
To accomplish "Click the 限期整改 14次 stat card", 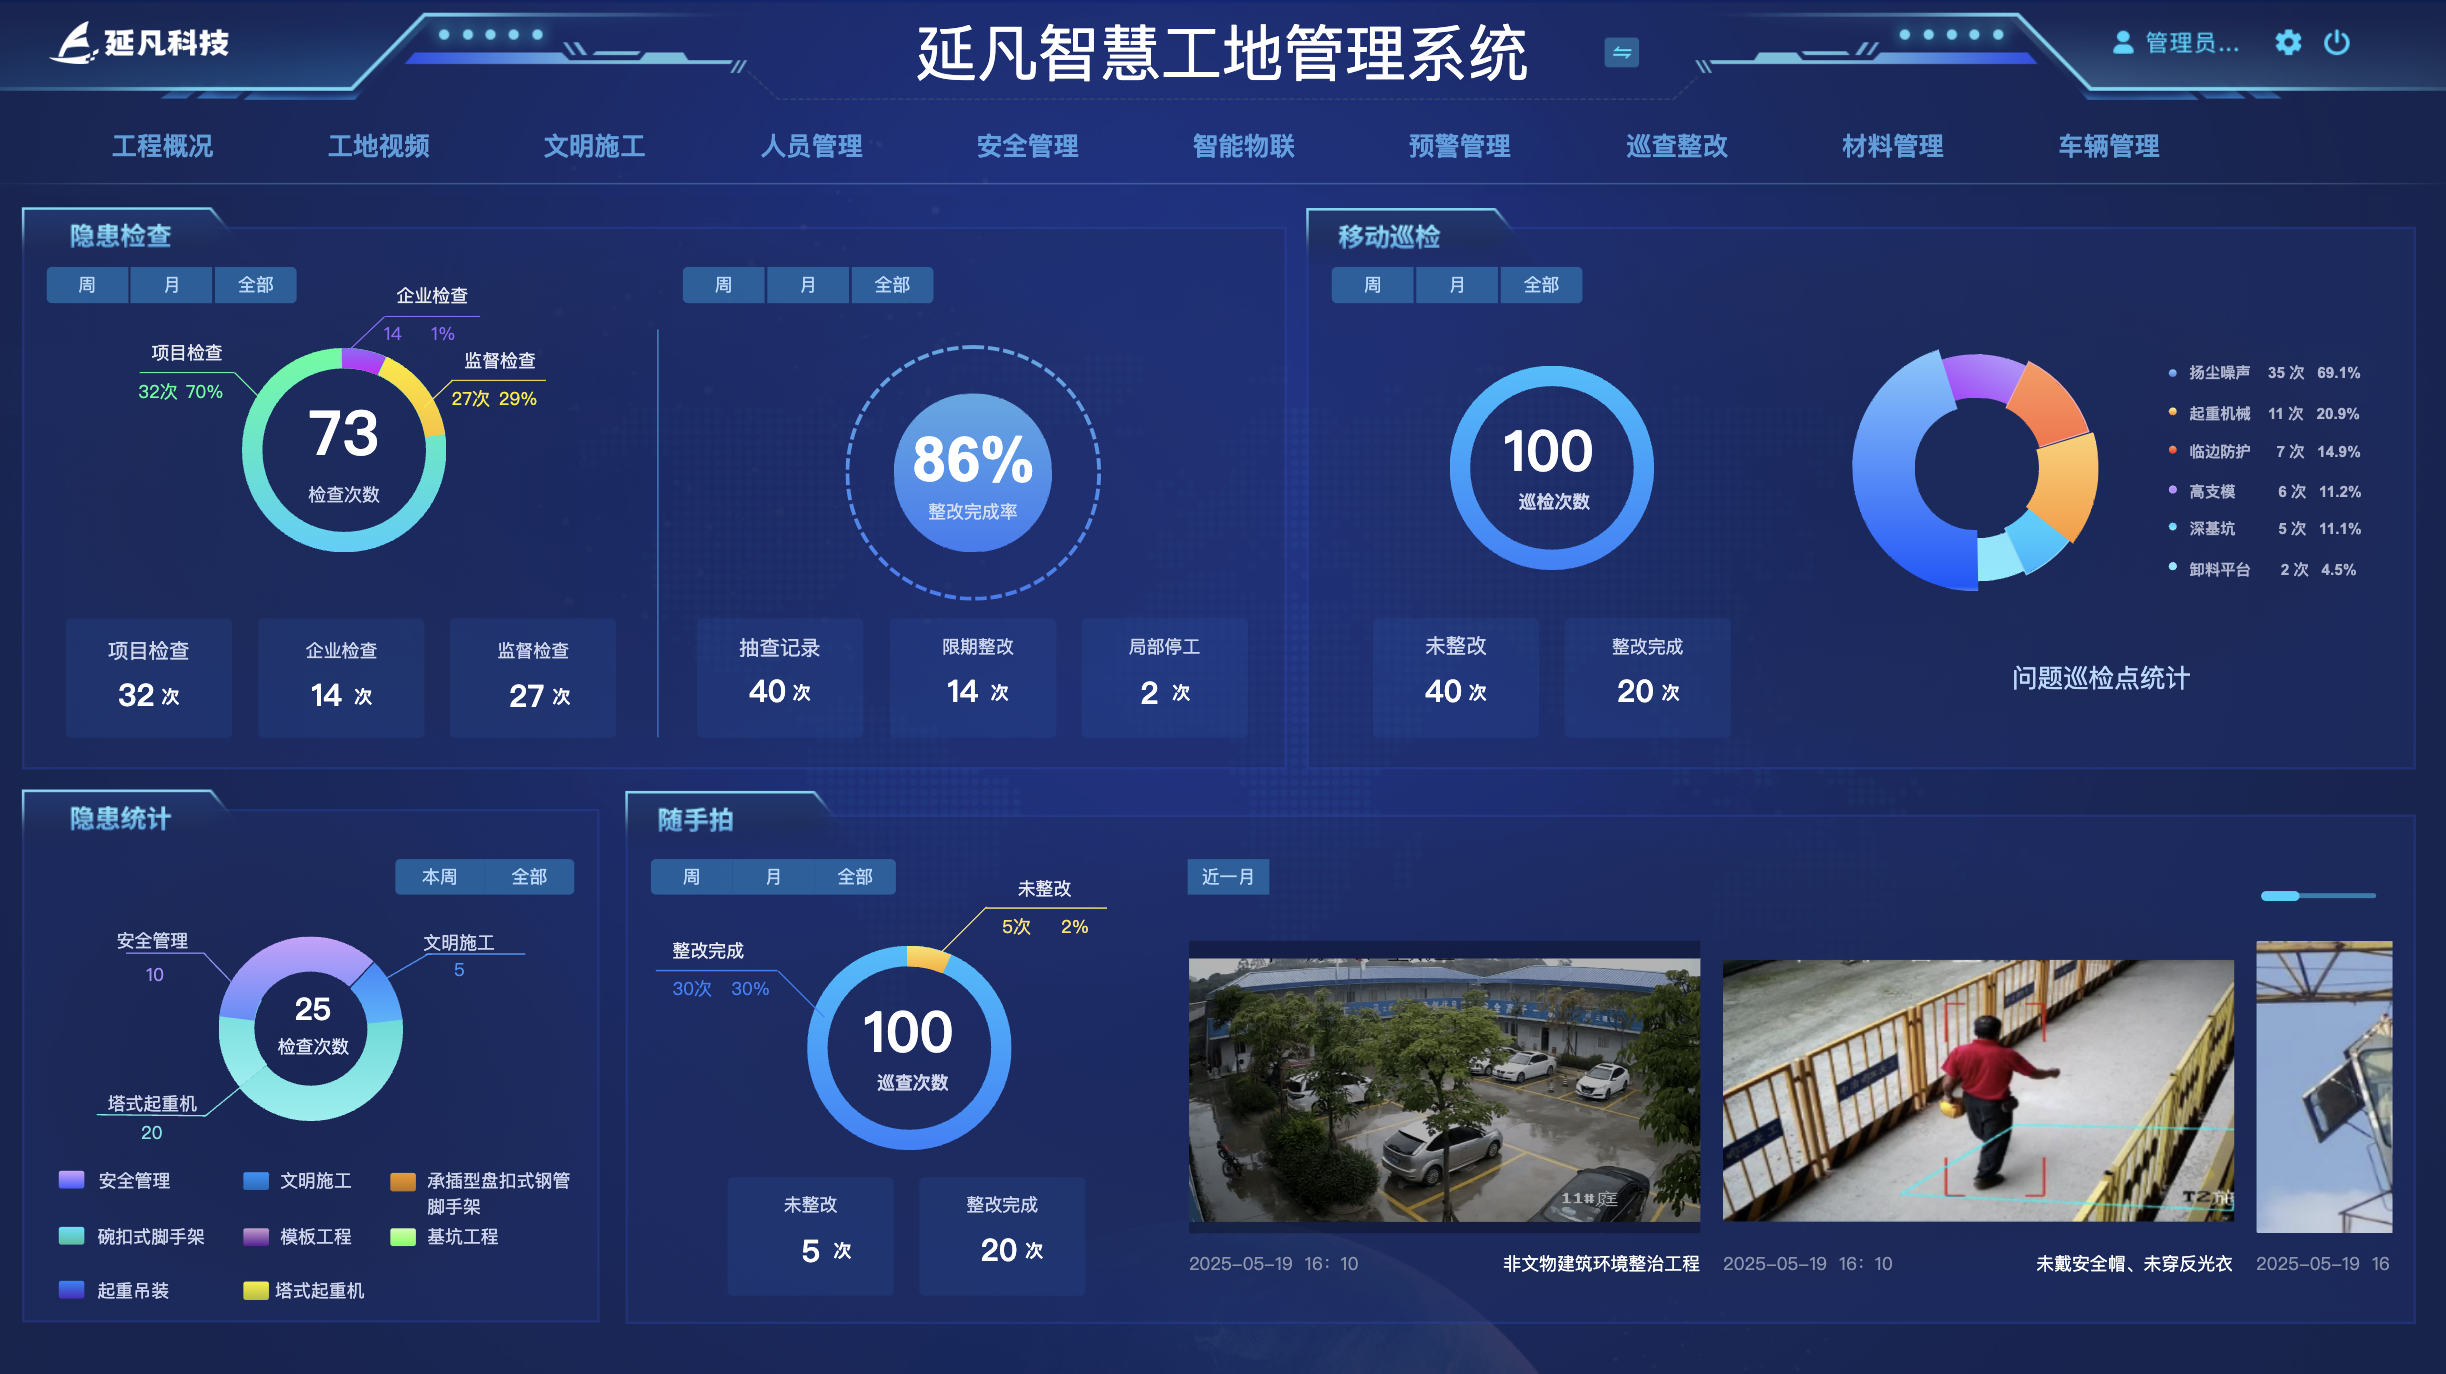I will pyautogui.click(x=973, y=677).
